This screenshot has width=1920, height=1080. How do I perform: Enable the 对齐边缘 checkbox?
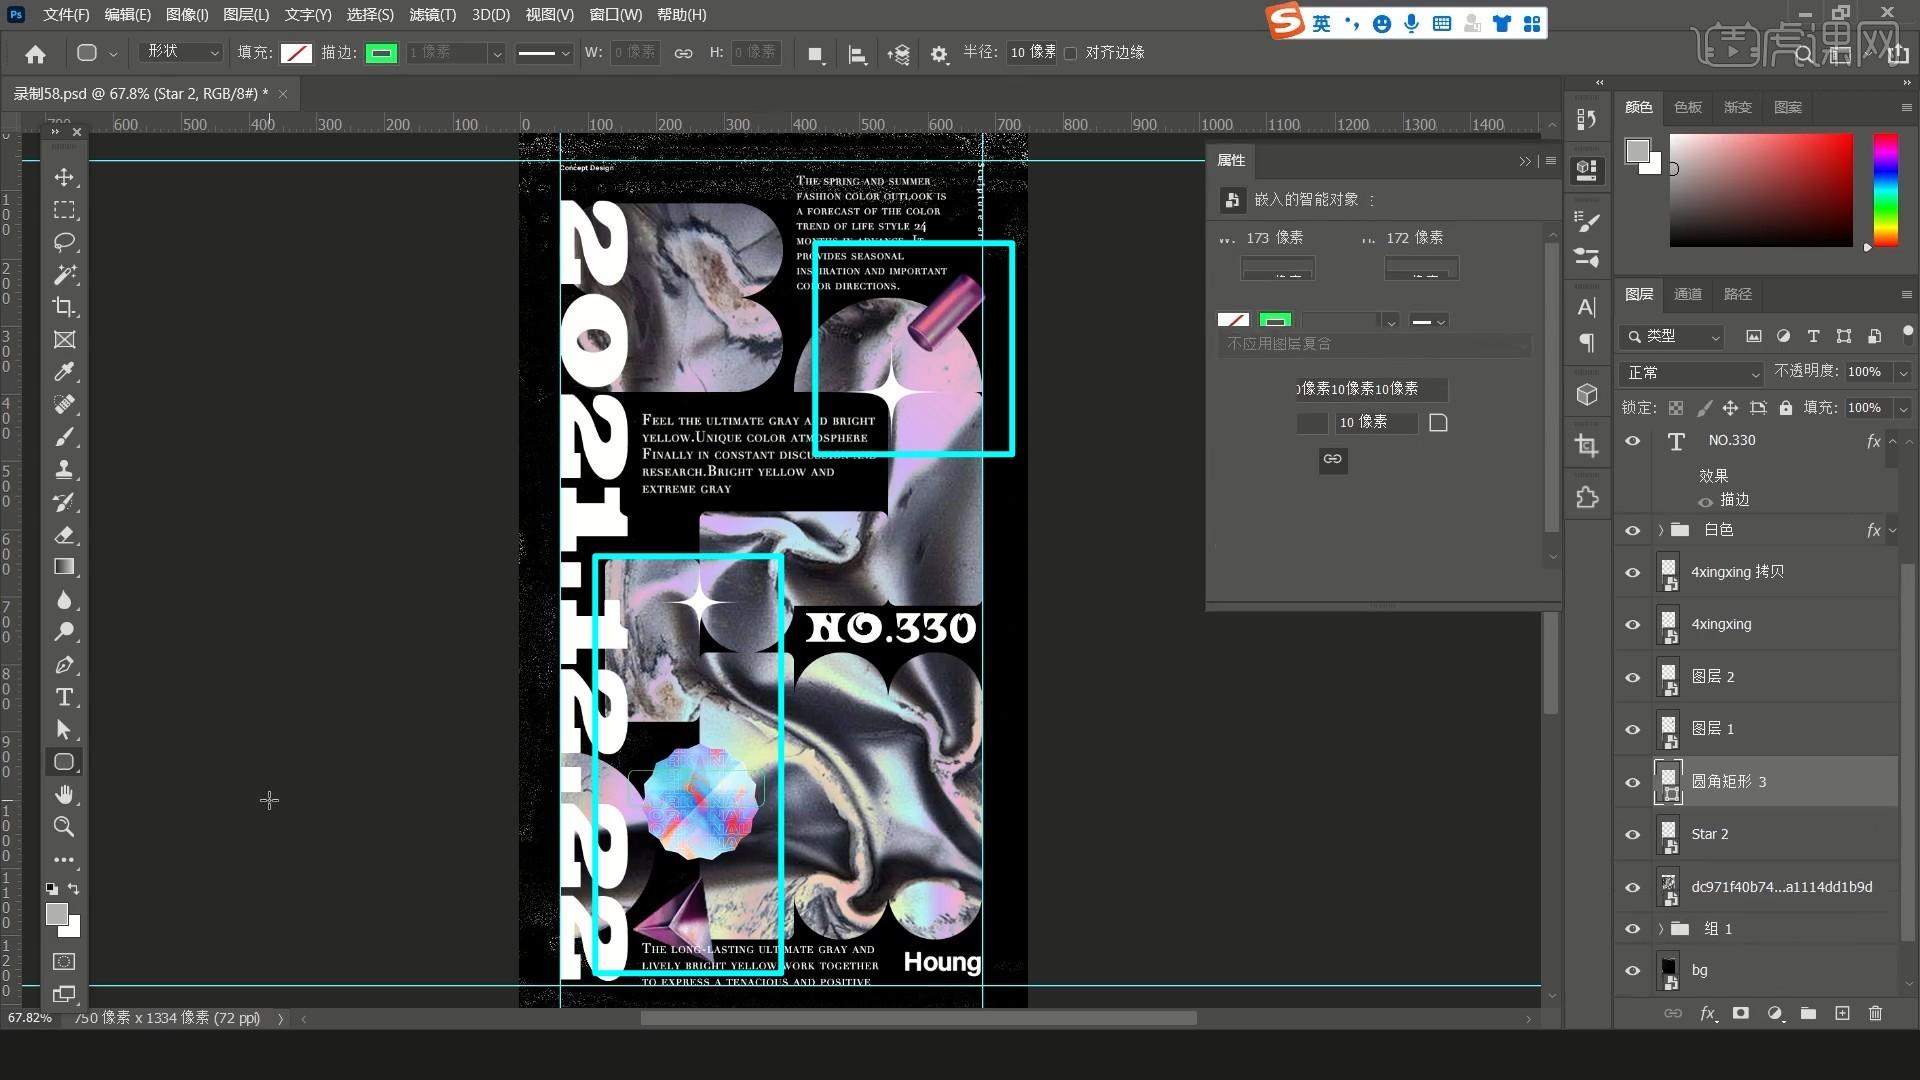point(1071,53)
